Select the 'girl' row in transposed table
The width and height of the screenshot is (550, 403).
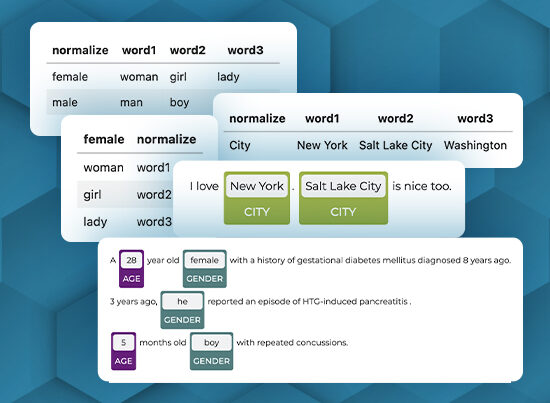point(125,194)
